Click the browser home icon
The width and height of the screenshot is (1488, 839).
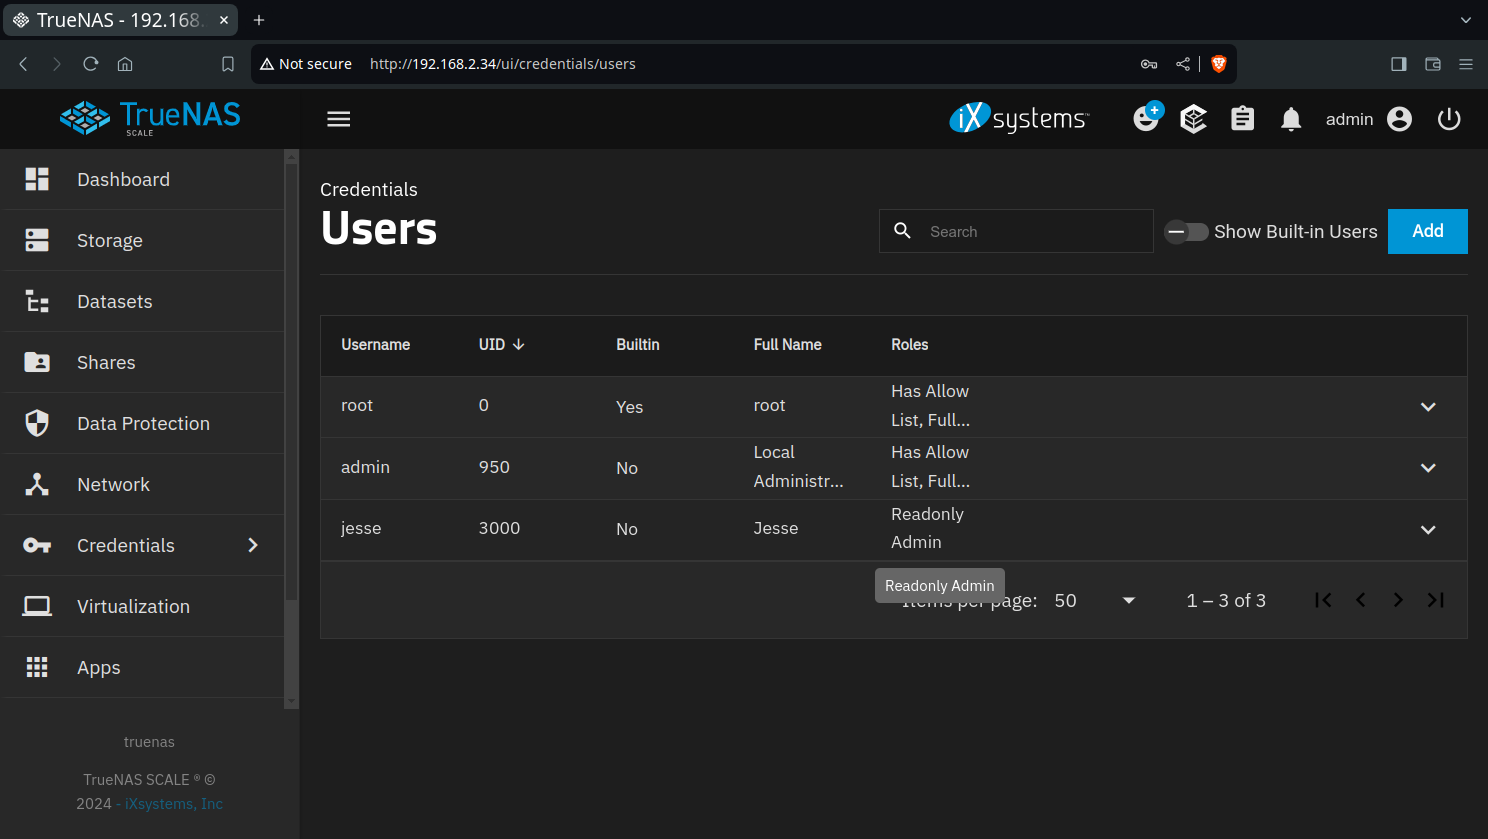point(125,64)
